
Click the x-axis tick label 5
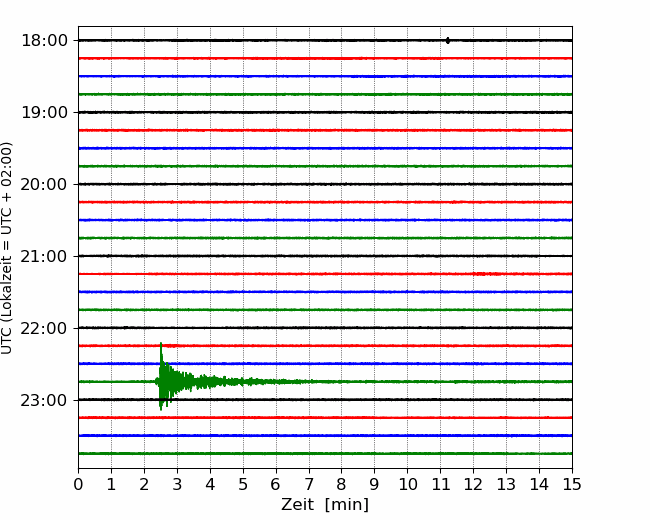click(243, 484)
